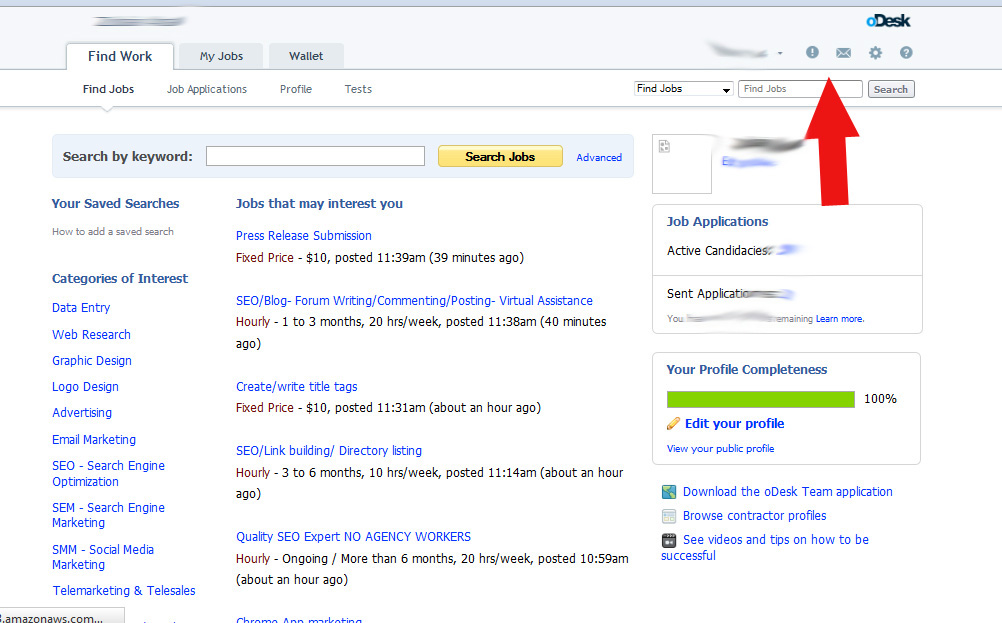The height and width of the screenshot is (623, 1002).
Task: Select the Data Entry category
Action: [80, 307]
